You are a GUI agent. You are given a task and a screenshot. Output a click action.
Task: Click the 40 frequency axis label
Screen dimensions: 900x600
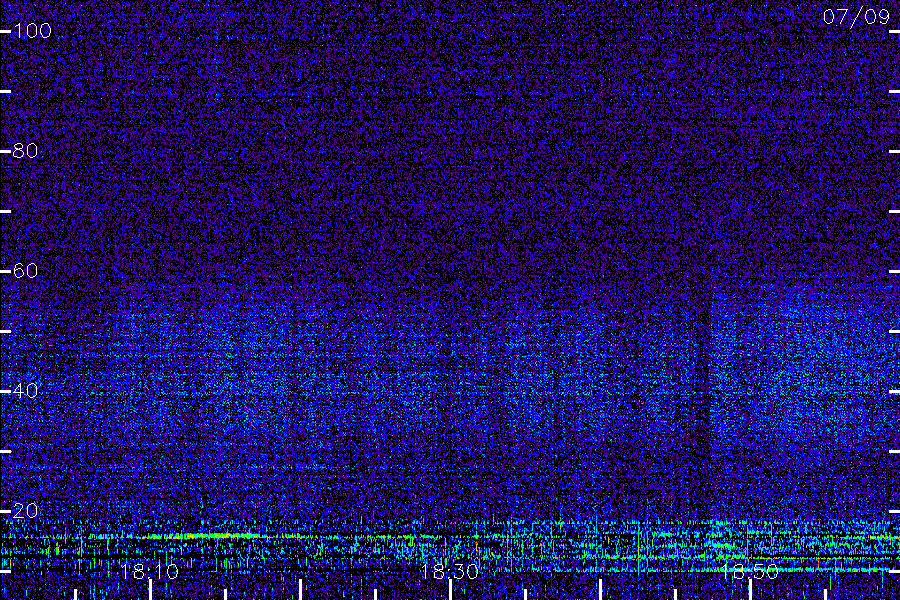click(x=25, y=391)
